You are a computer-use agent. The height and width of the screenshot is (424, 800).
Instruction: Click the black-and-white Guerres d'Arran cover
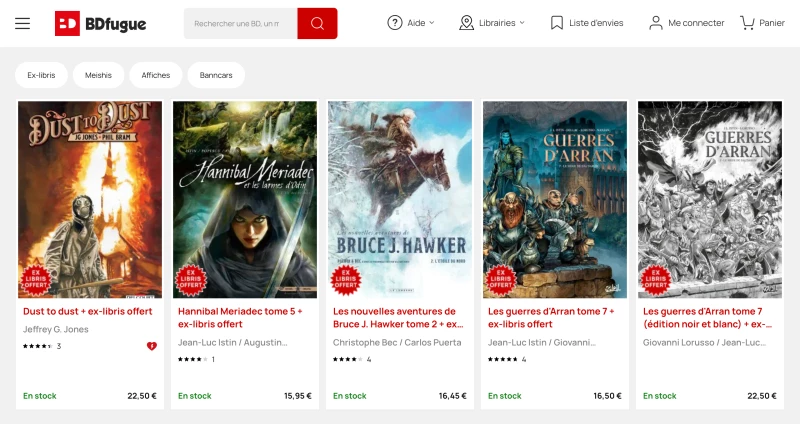[710, 199]
